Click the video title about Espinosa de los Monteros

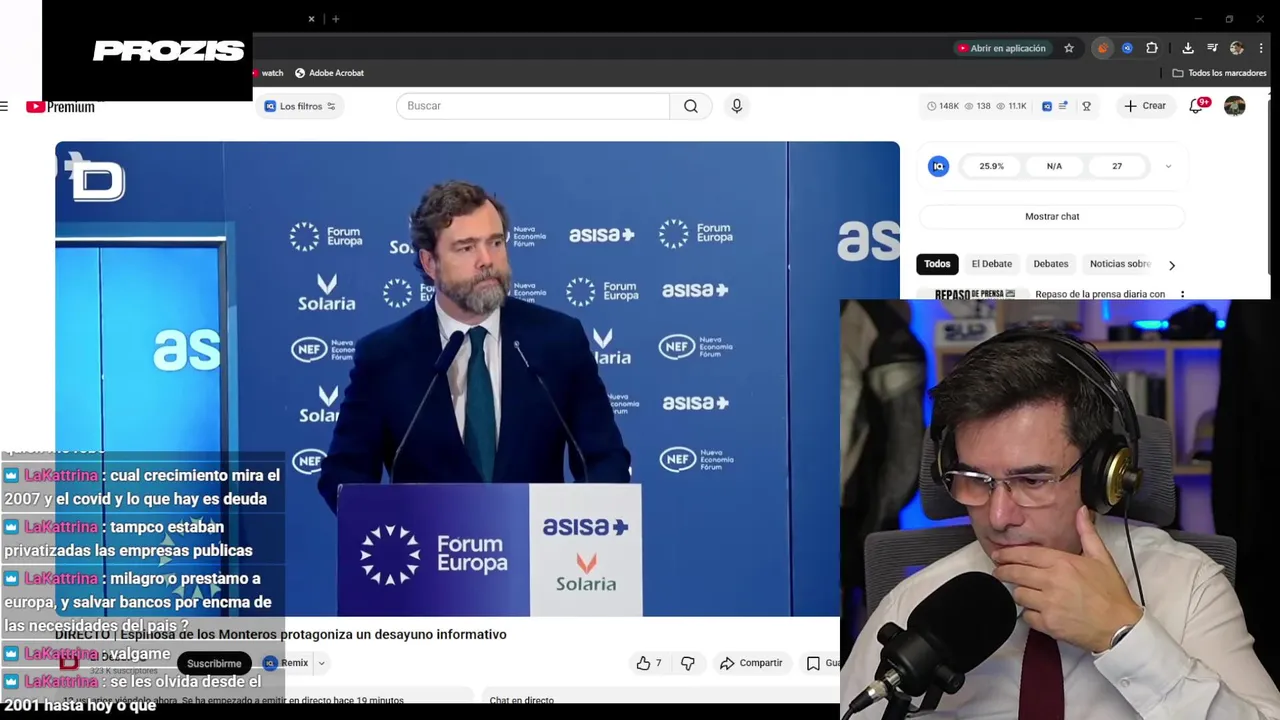(281, 634)
